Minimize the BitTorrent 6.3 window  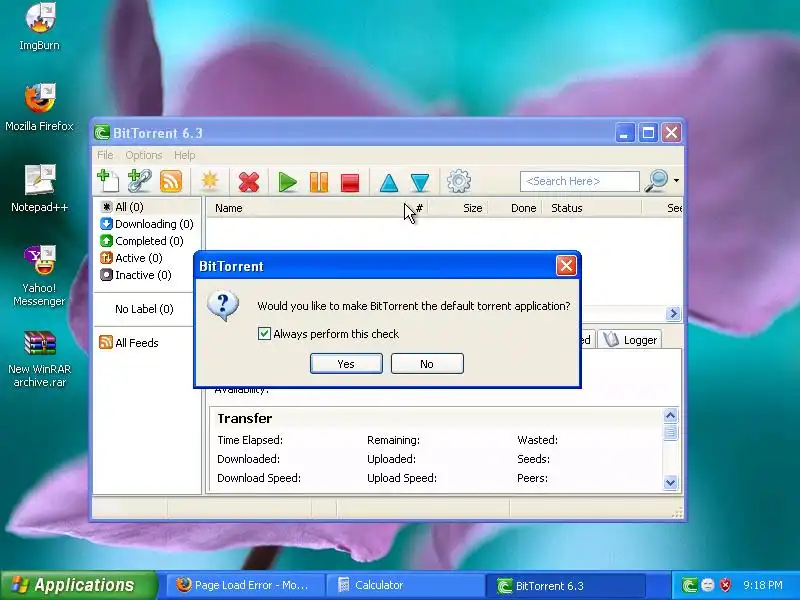click(x=624, y=133)
